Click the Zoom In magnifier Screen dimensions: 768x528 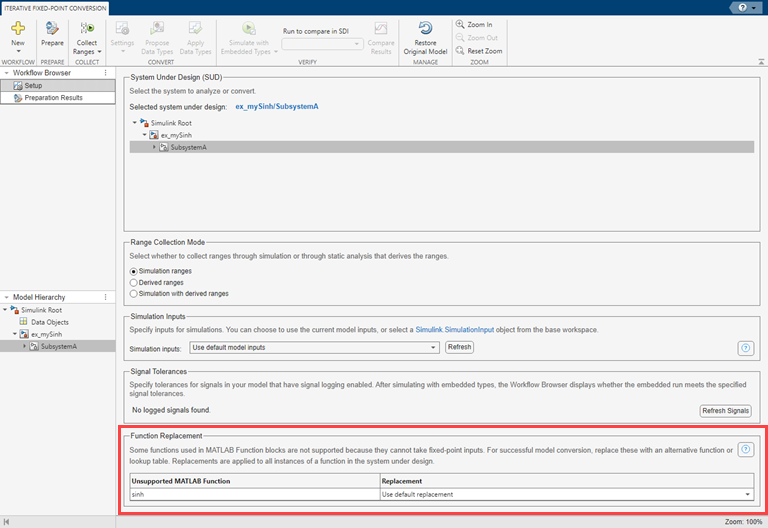[460, 24]
